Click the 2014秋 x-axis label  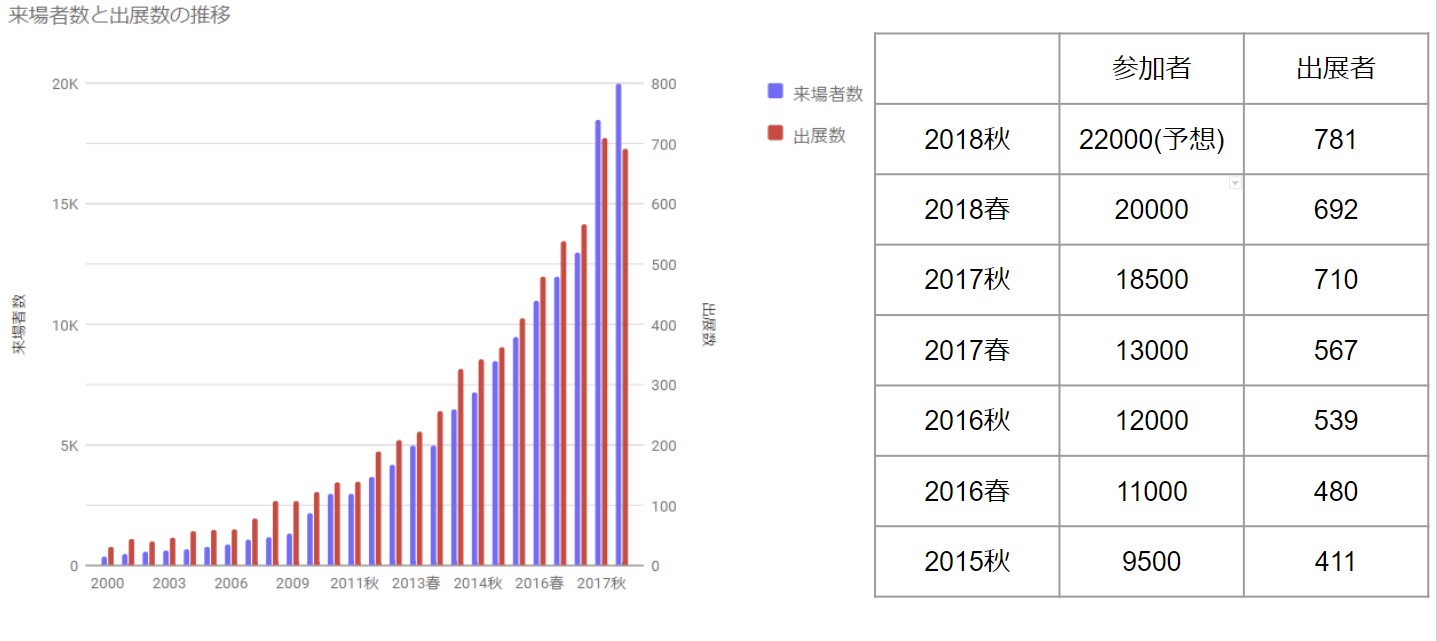[x=478, y=583]
